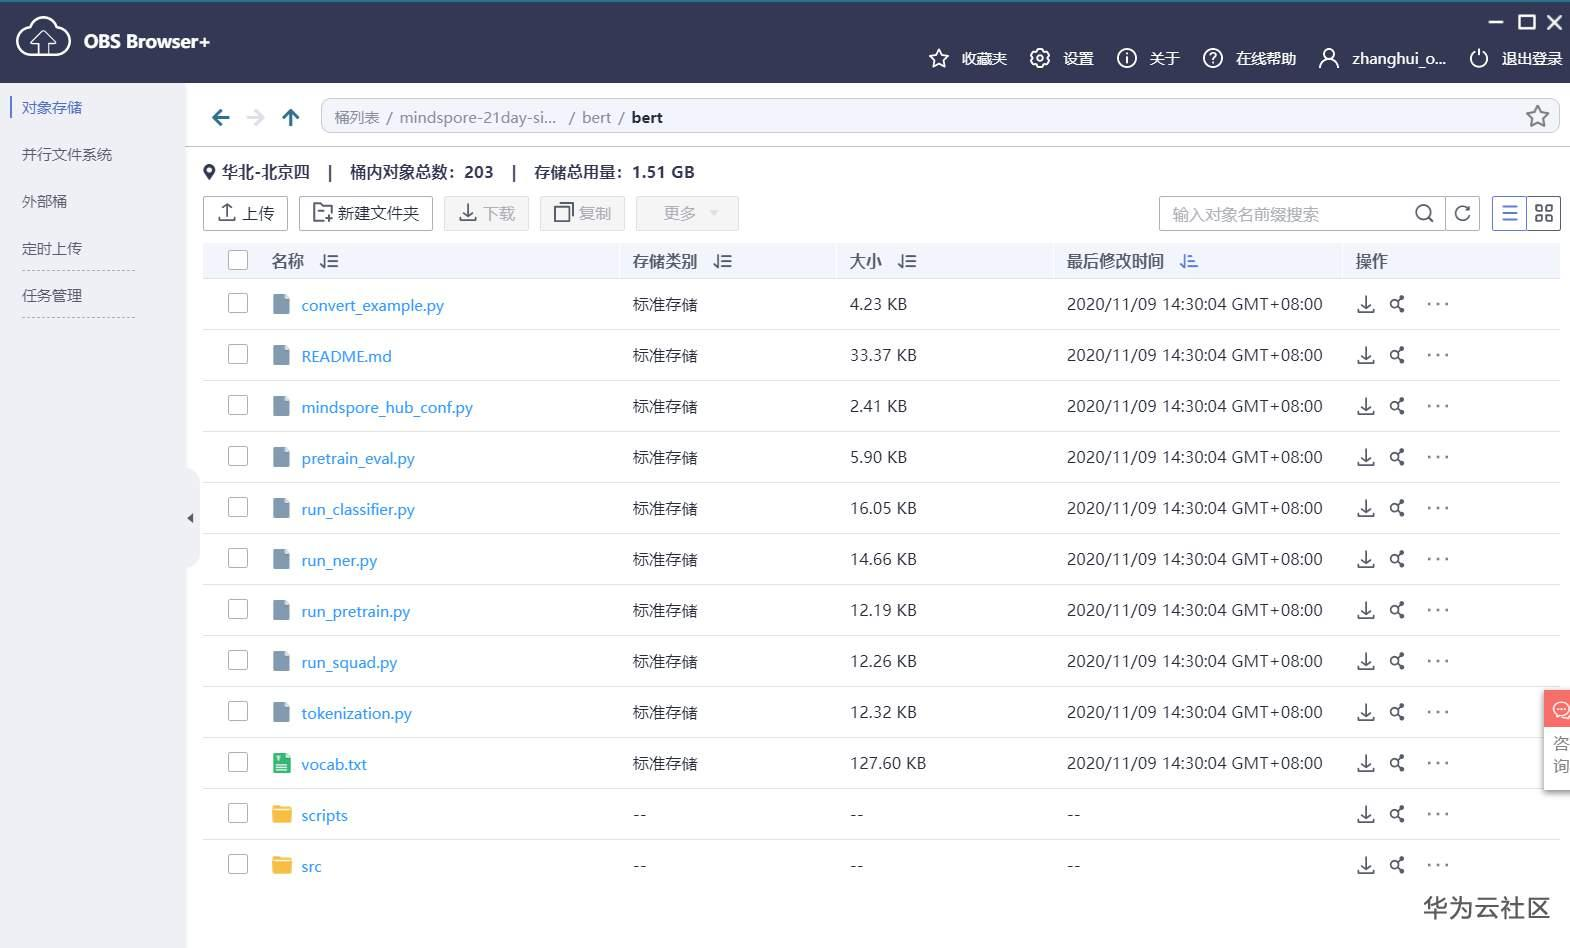Click download icon for README.md row

[1365, 355]
